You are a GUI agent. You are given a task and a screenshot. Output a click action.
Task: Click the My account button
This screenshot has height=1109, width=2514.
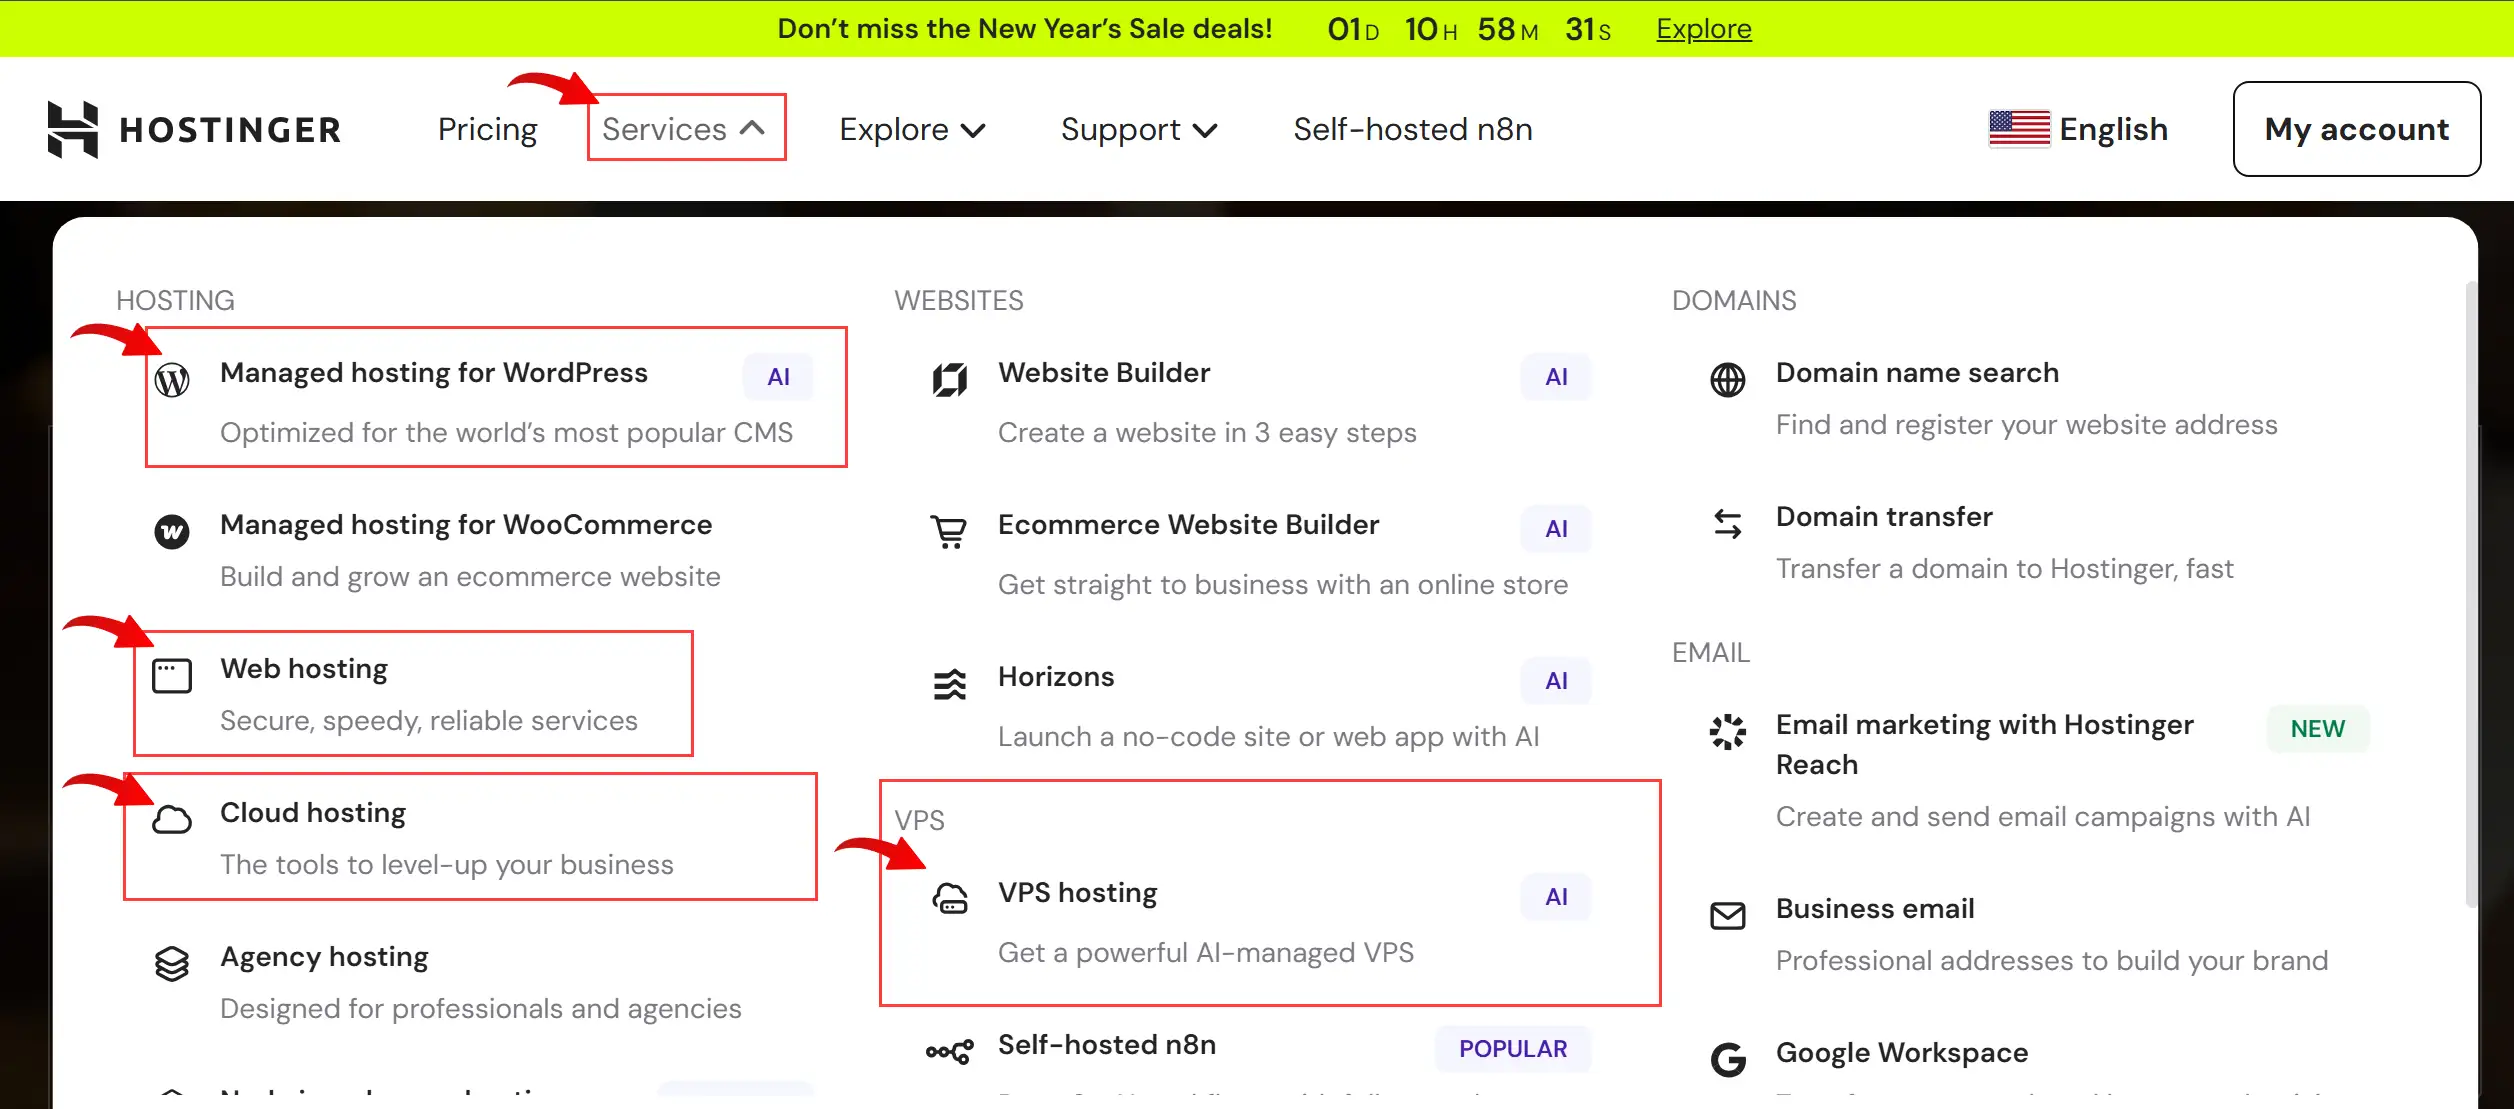2356,128
